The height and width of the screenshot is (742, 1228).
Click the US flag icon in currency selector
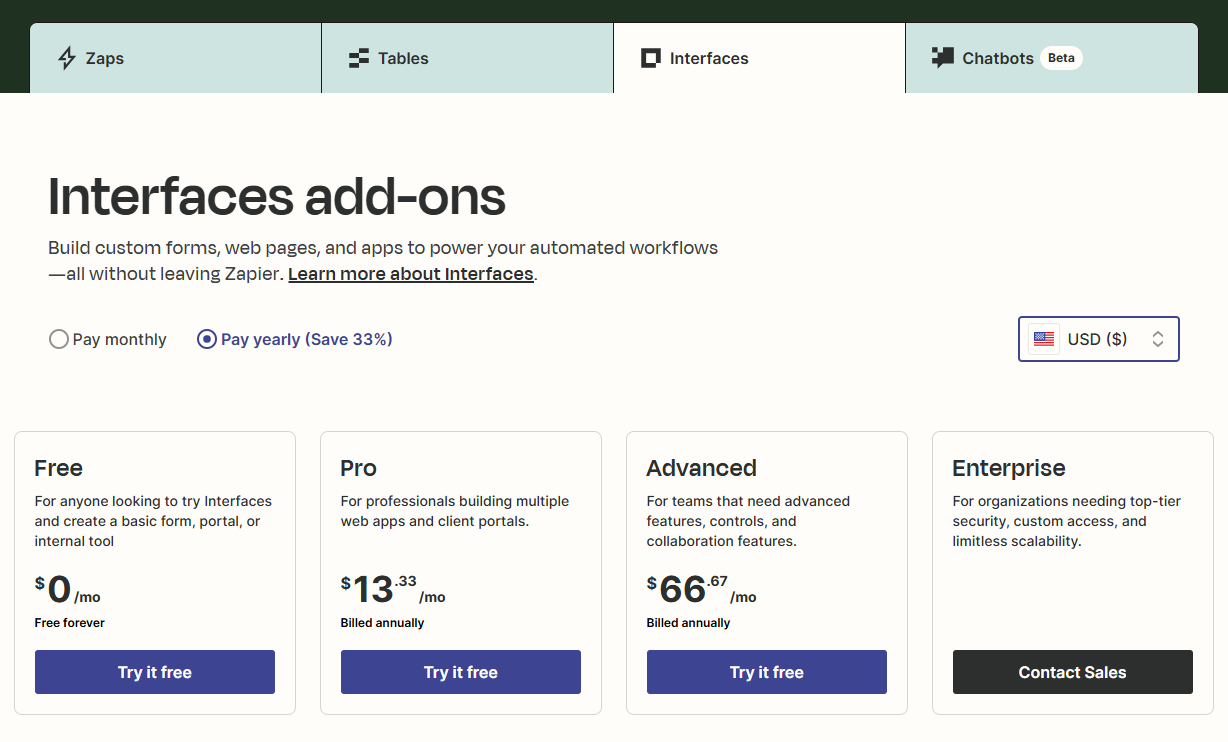coord(1043,339)
